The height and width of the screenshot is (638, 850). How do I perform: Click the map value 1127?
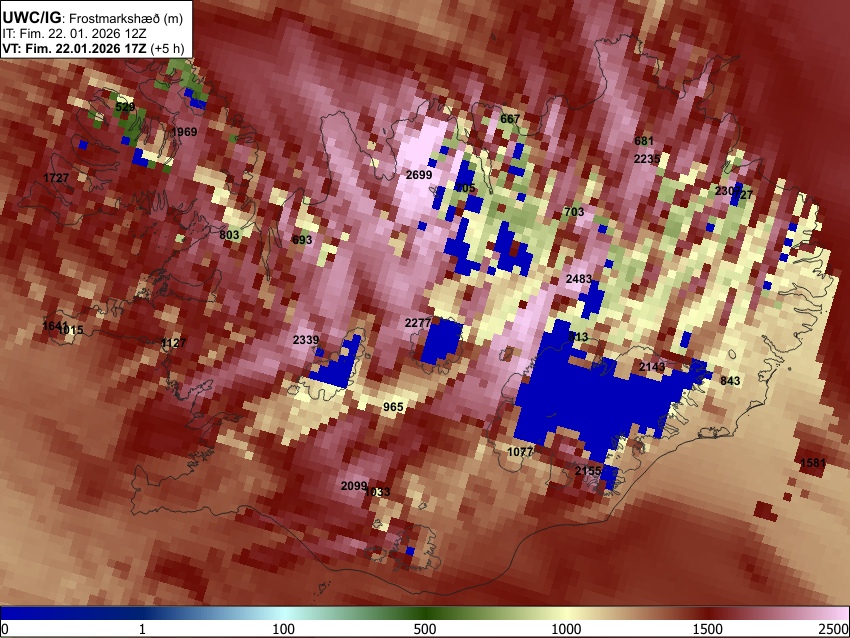[173, 343]
